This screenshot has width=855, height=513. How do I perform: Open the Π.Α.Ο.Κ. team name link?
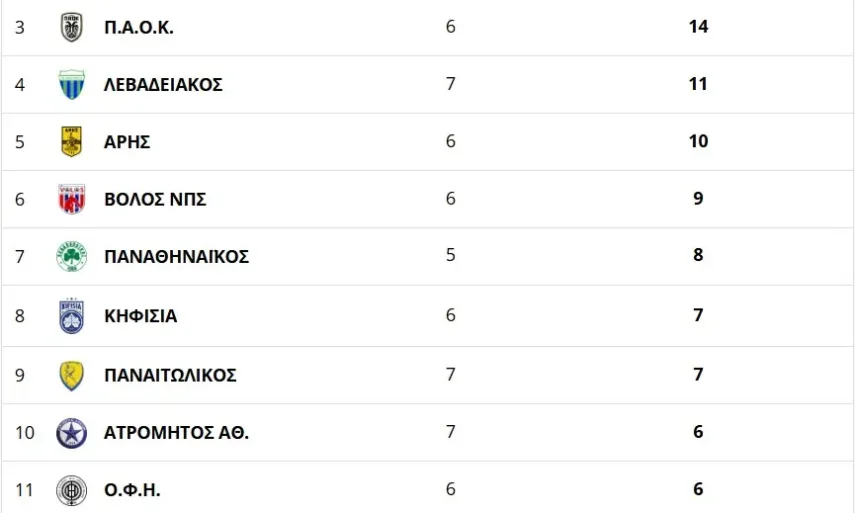138,27
